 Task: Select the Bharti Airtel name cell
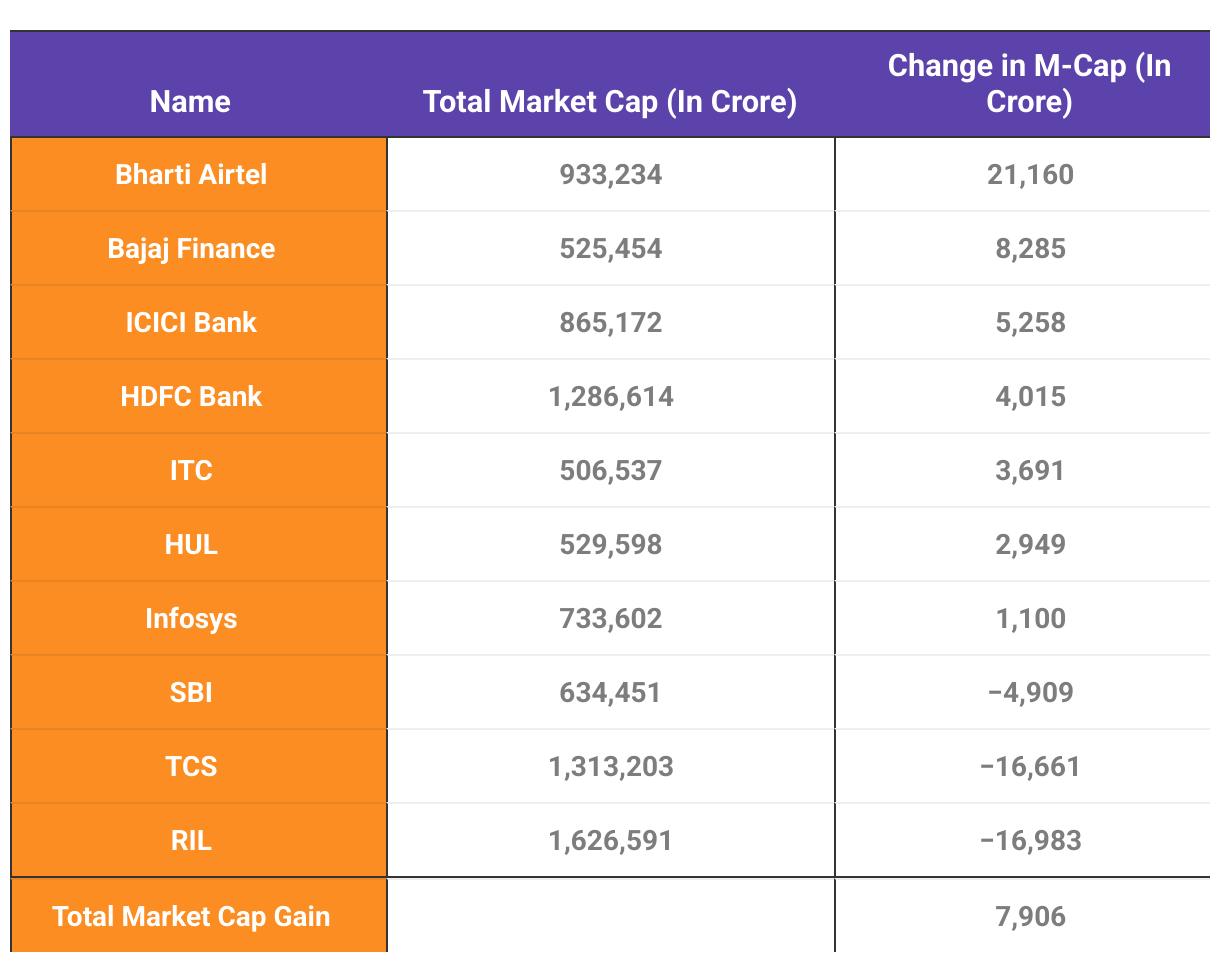pos(191,174)
